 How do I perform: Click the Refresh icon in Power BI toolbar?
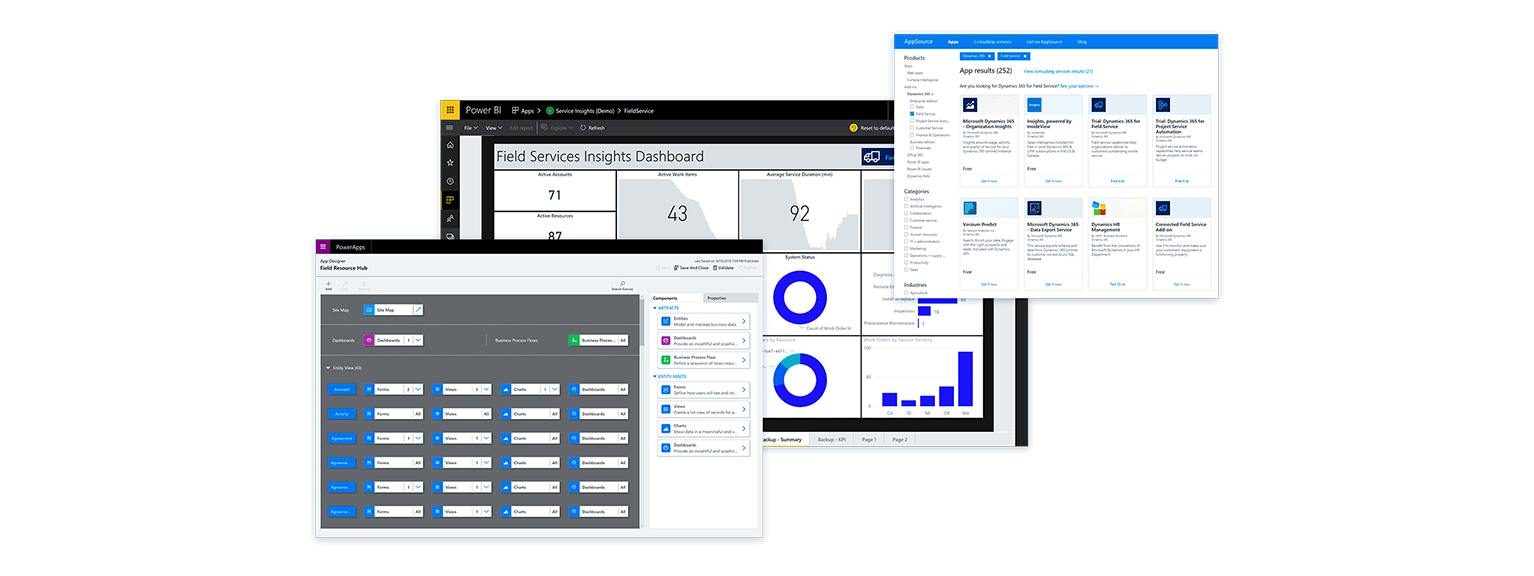click(584, 128)
